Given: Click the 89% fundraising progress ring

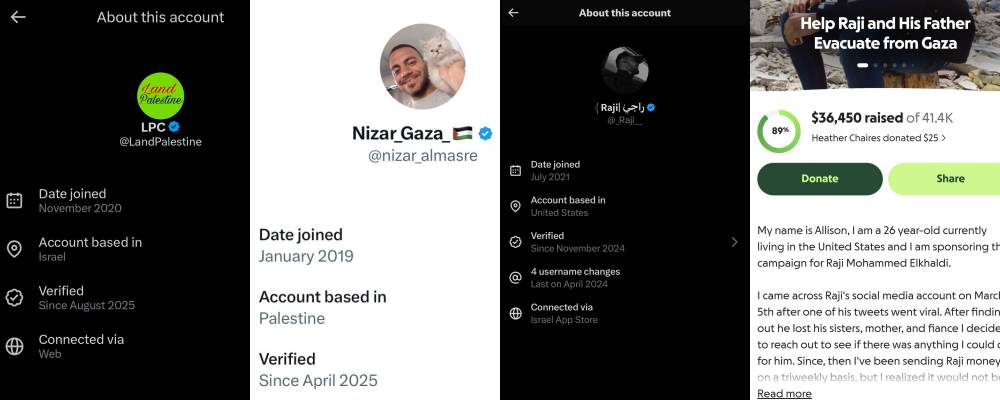Looking at the screenshot, I should click(778, 131).
